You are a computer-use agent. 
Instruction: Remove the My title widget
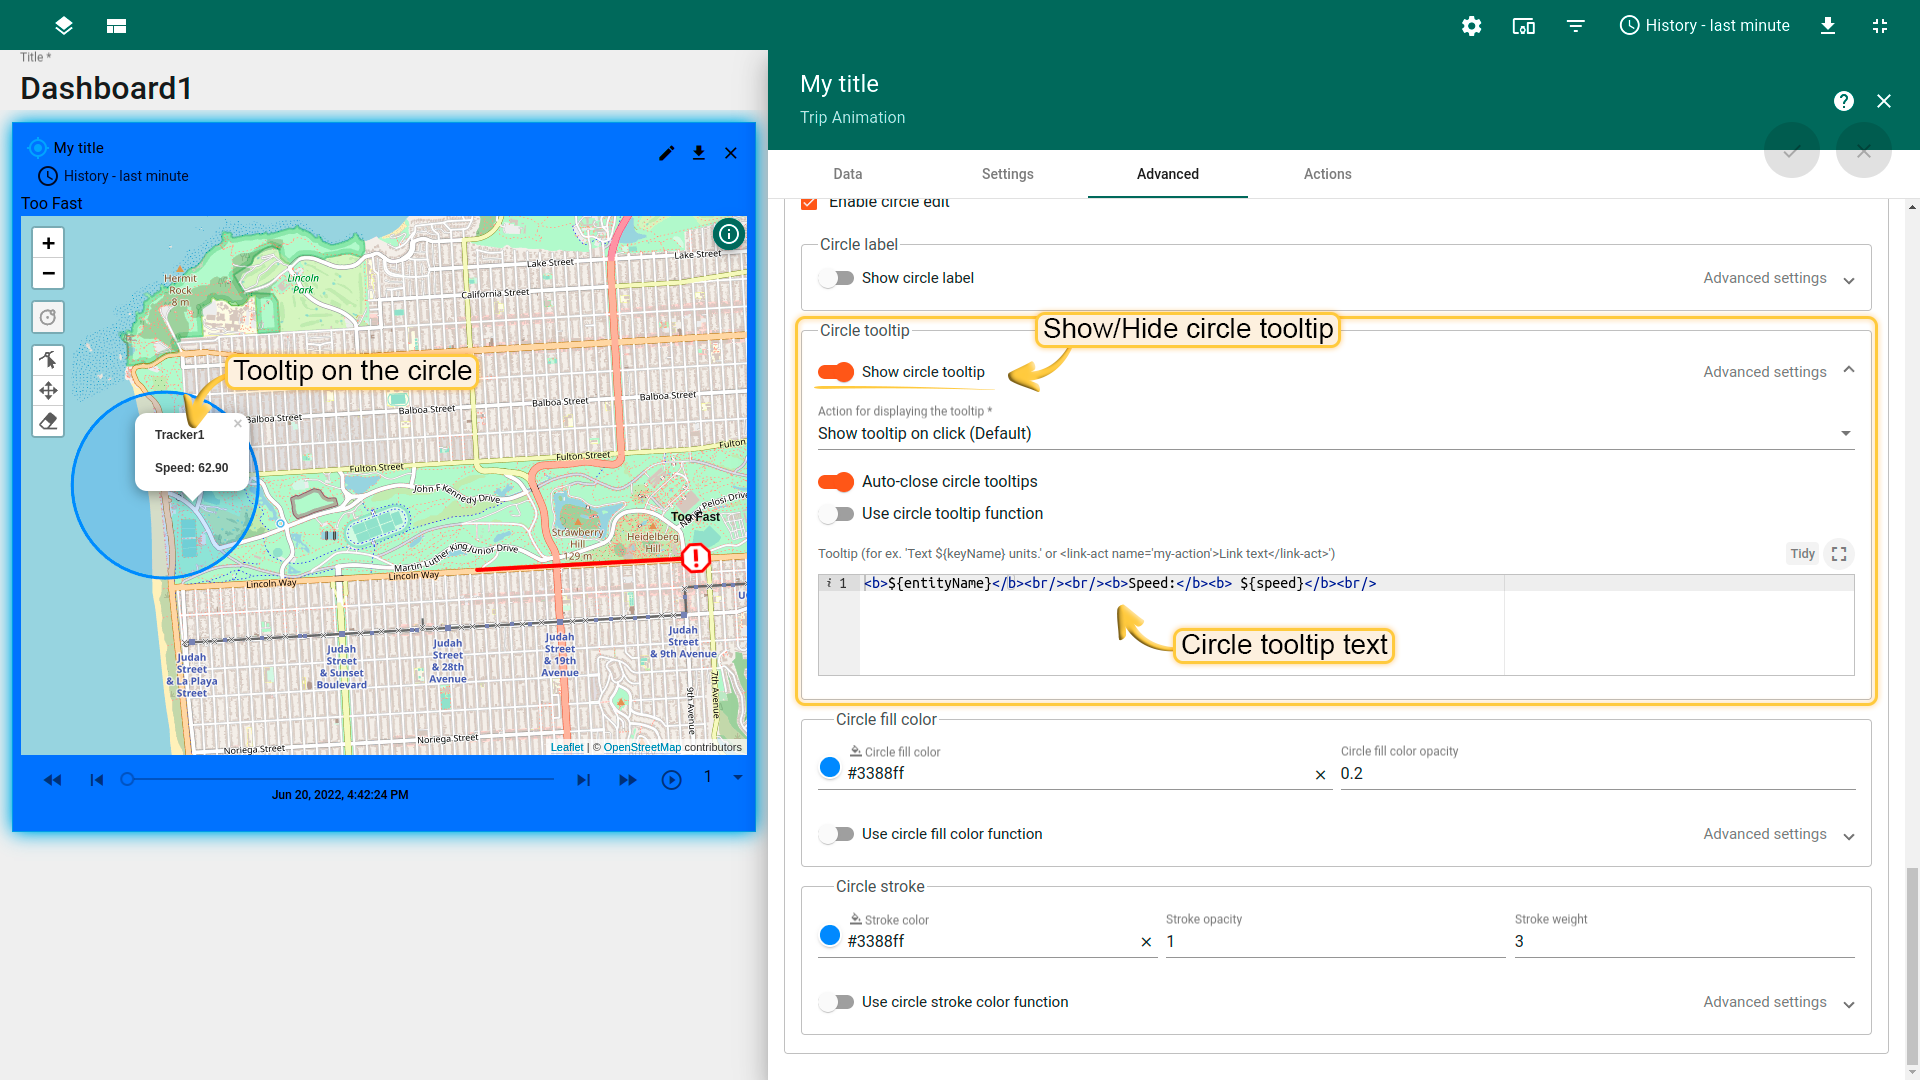[731, 153]
